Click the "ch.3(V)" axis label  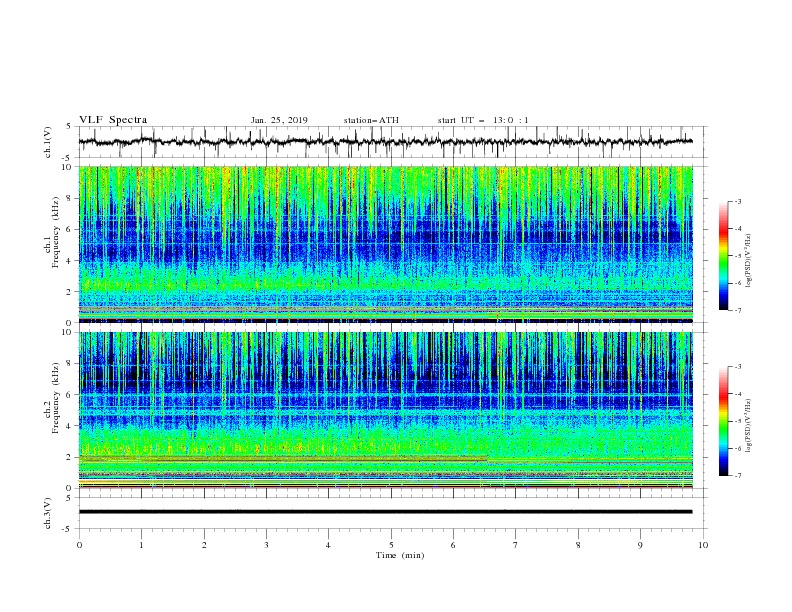(x=48, y=513)
